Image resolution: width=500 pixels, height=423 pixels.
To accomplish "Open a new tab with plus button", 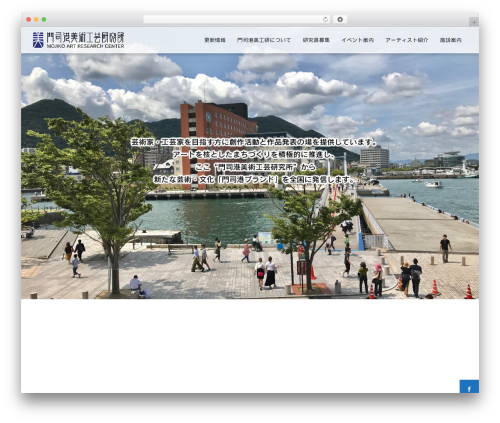I will [474, 22].
